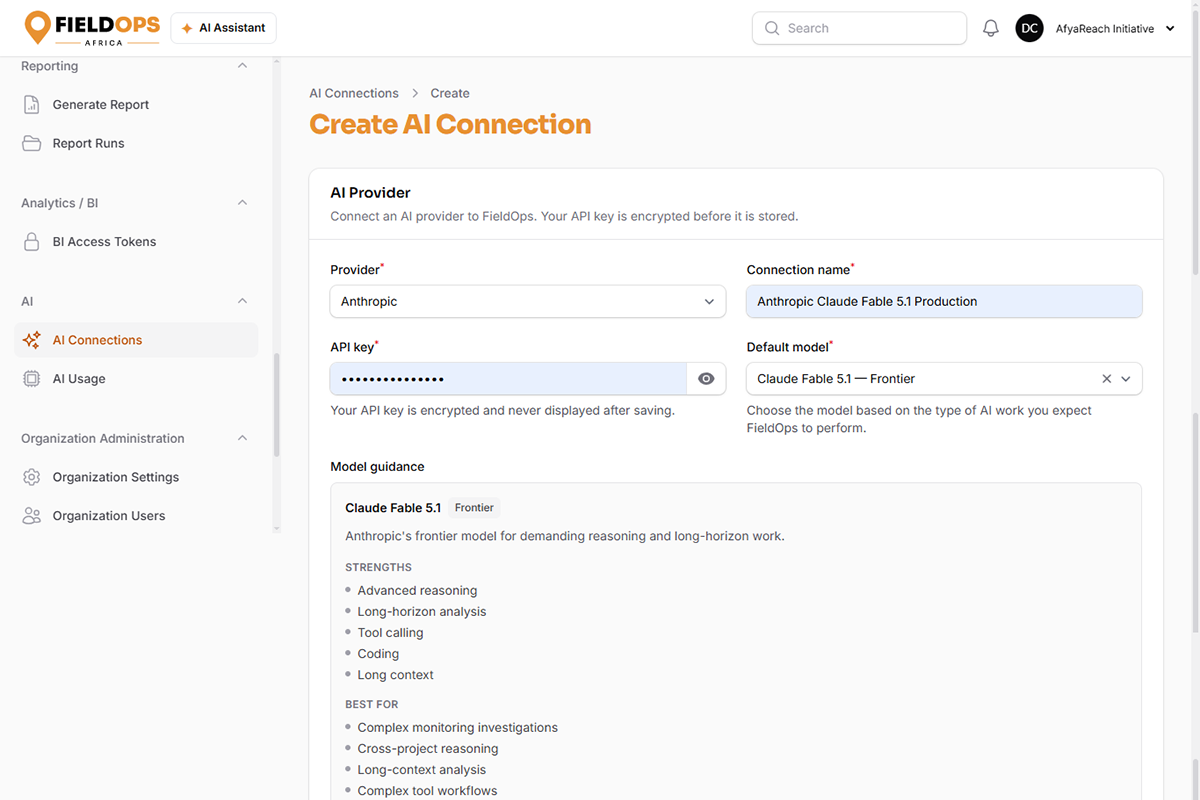Collapse the Analytics / BI section

click(x=242, y=203)
